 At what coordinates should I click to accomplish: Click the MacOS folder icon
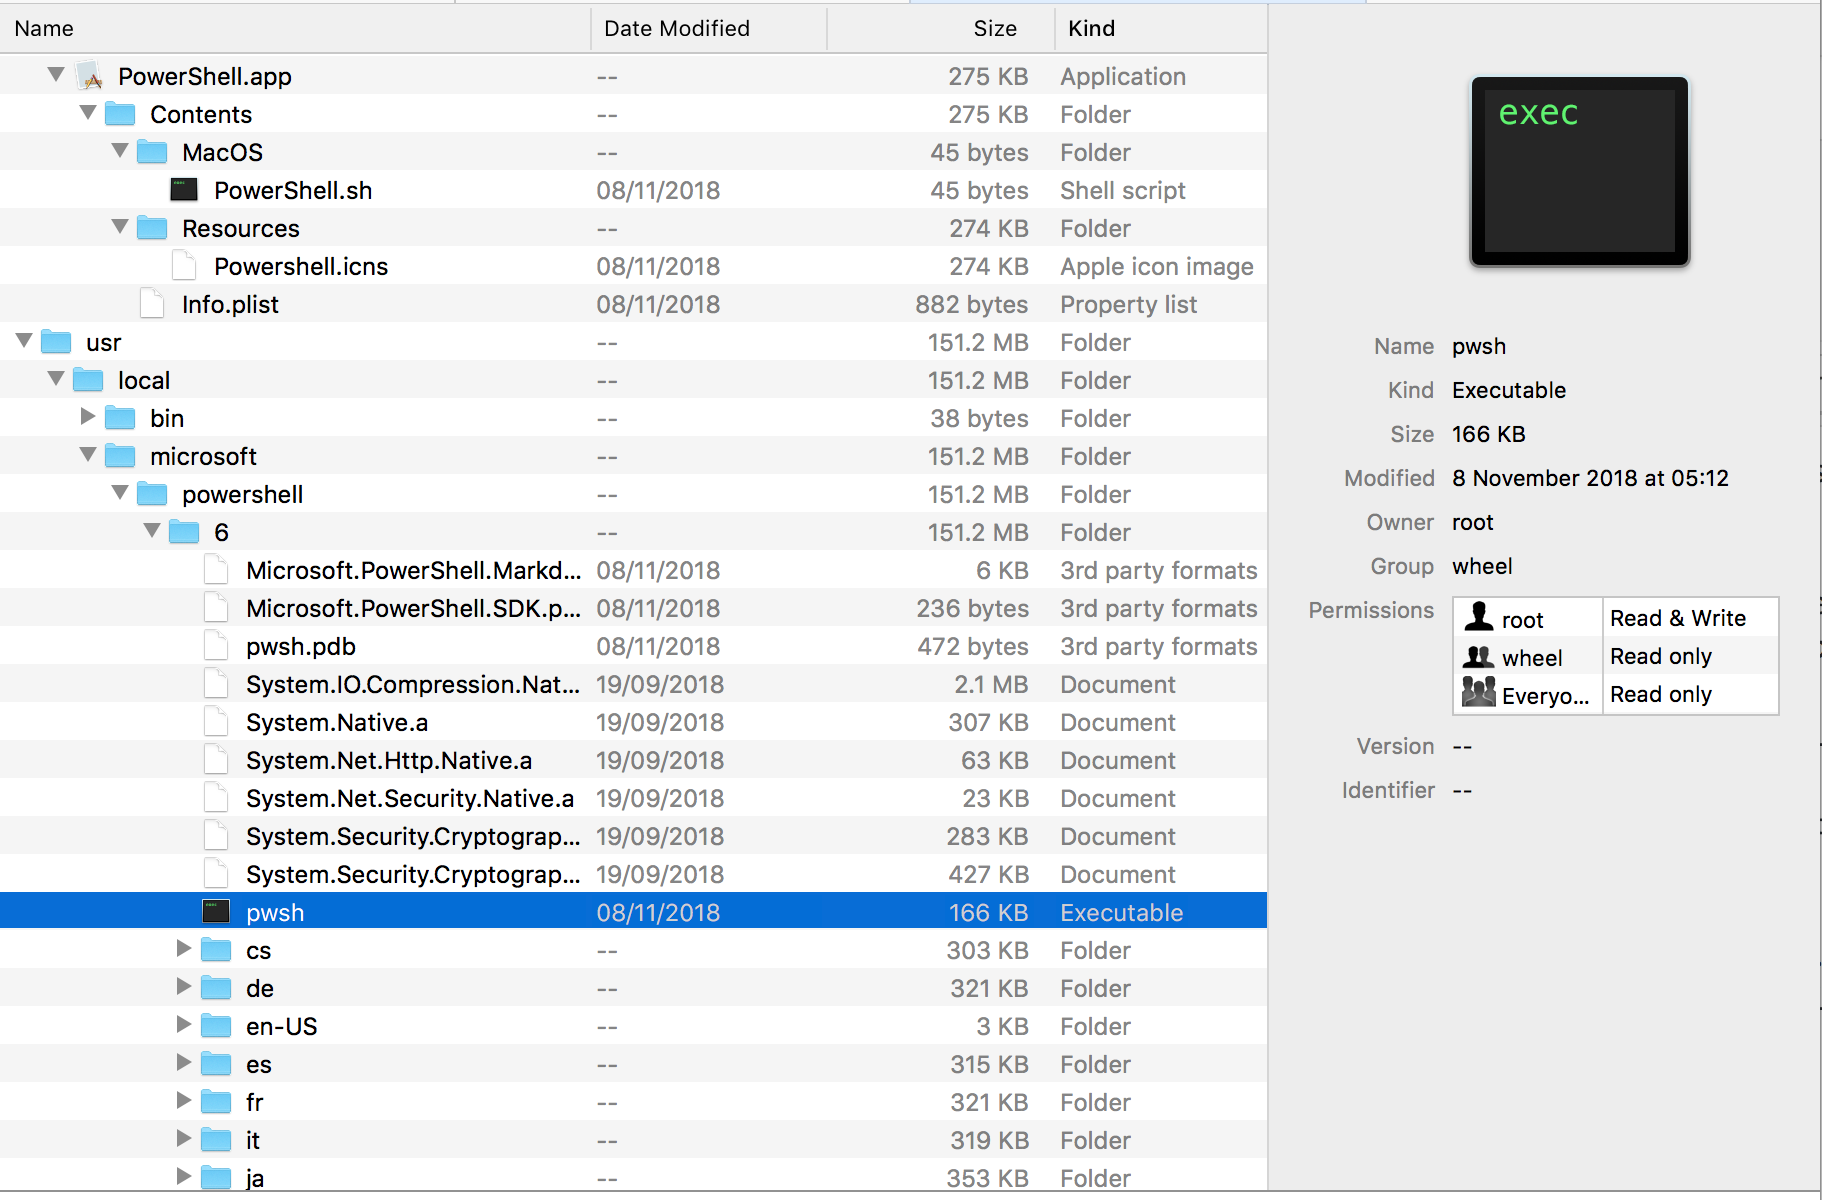pos(152,152)
